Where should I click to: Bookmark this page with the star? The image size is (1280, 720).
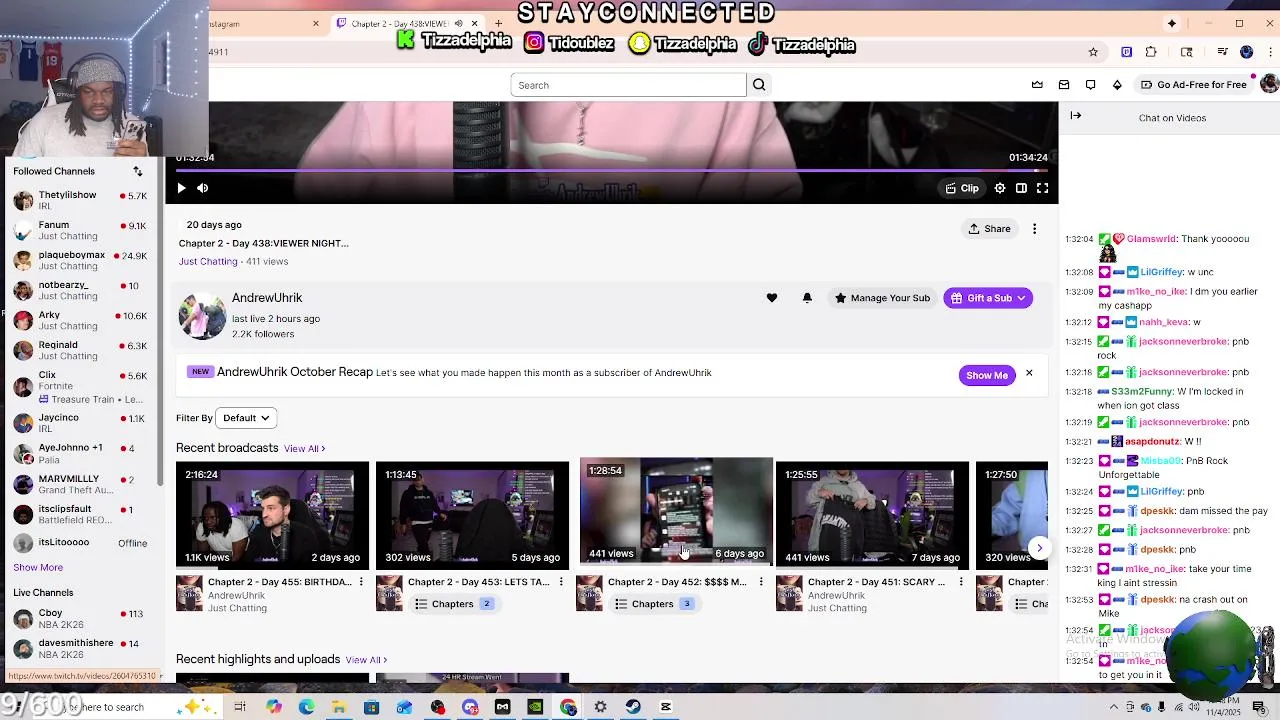coord(1093,52)
